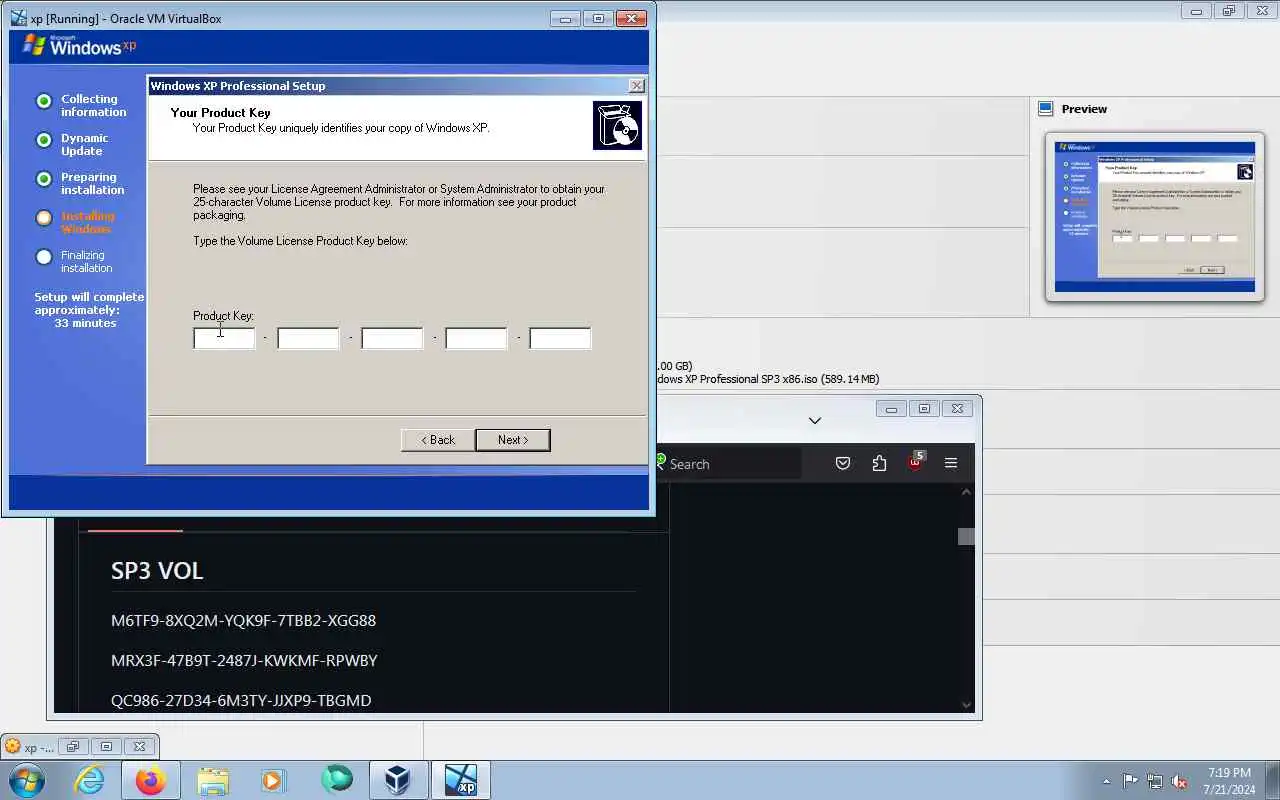Open the Pocket icon in Firefox toolbar
This screenshot has height=800, width=1280.
pyautogui.click(x=843, y=463)
